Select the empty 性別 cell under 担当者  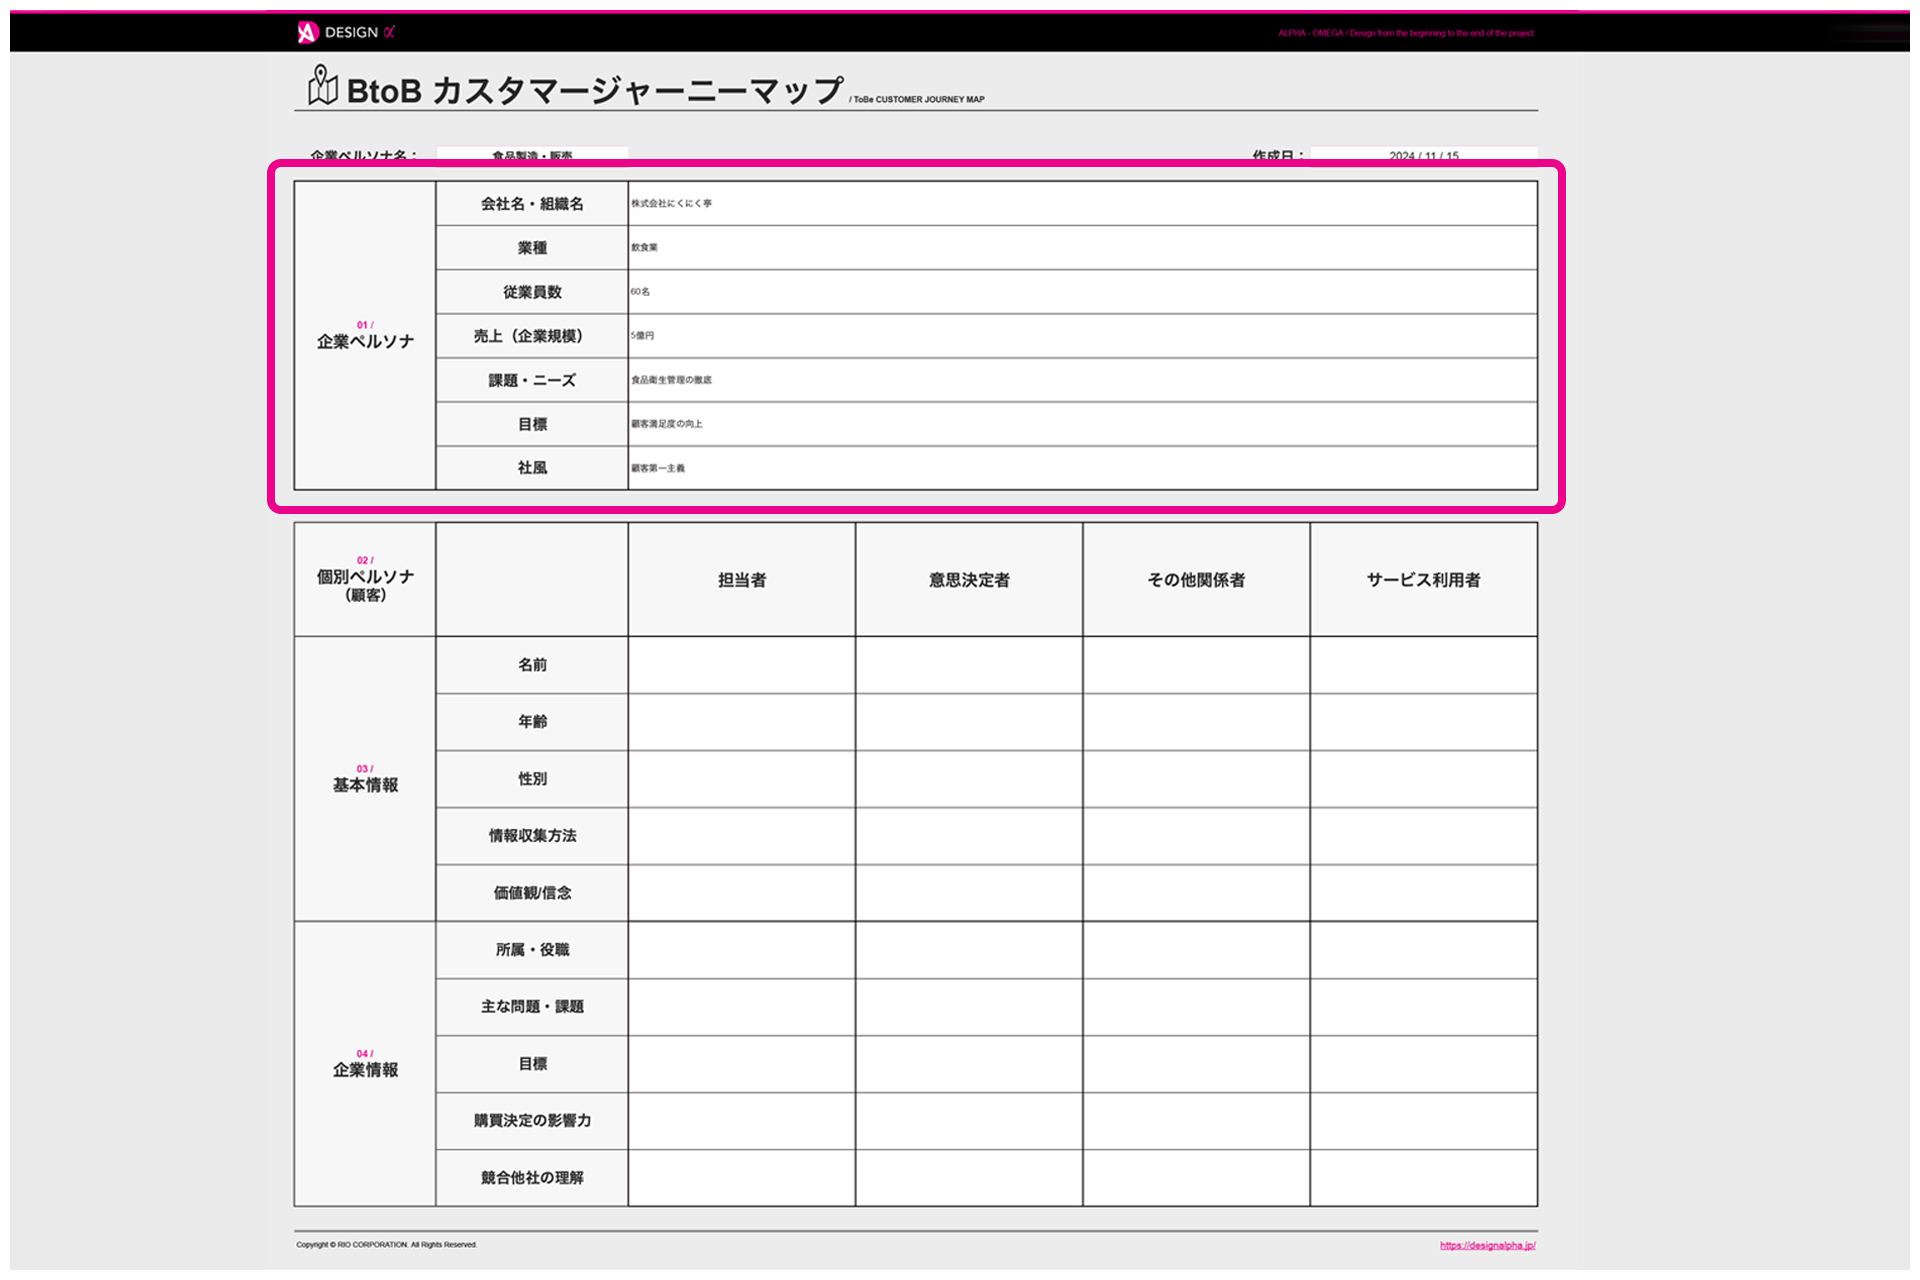(742, 779)
